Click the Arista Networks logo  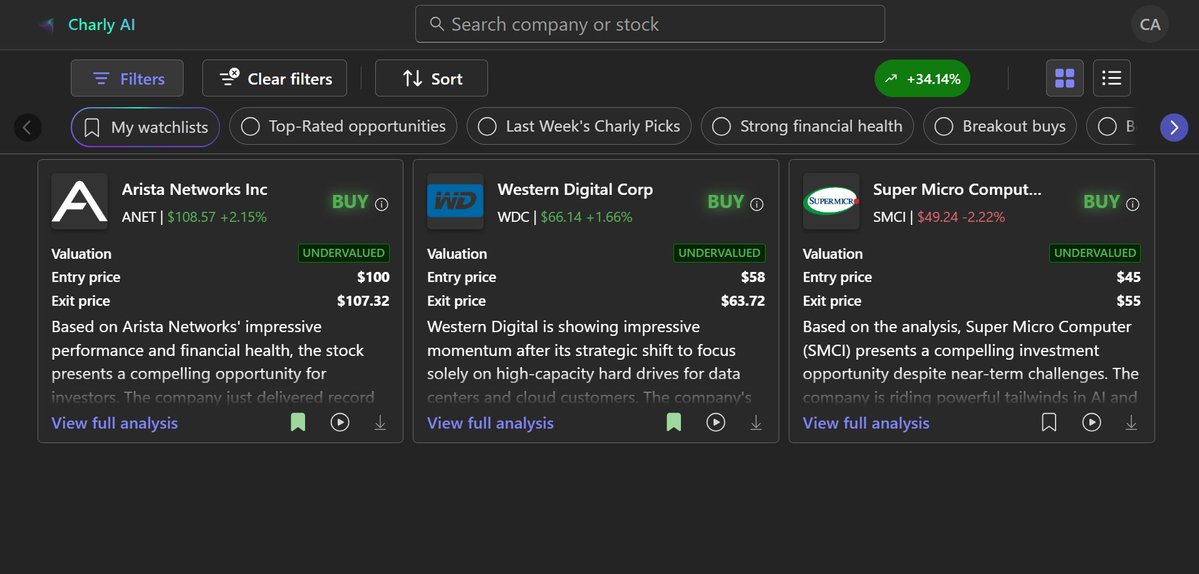coord(80,202)
